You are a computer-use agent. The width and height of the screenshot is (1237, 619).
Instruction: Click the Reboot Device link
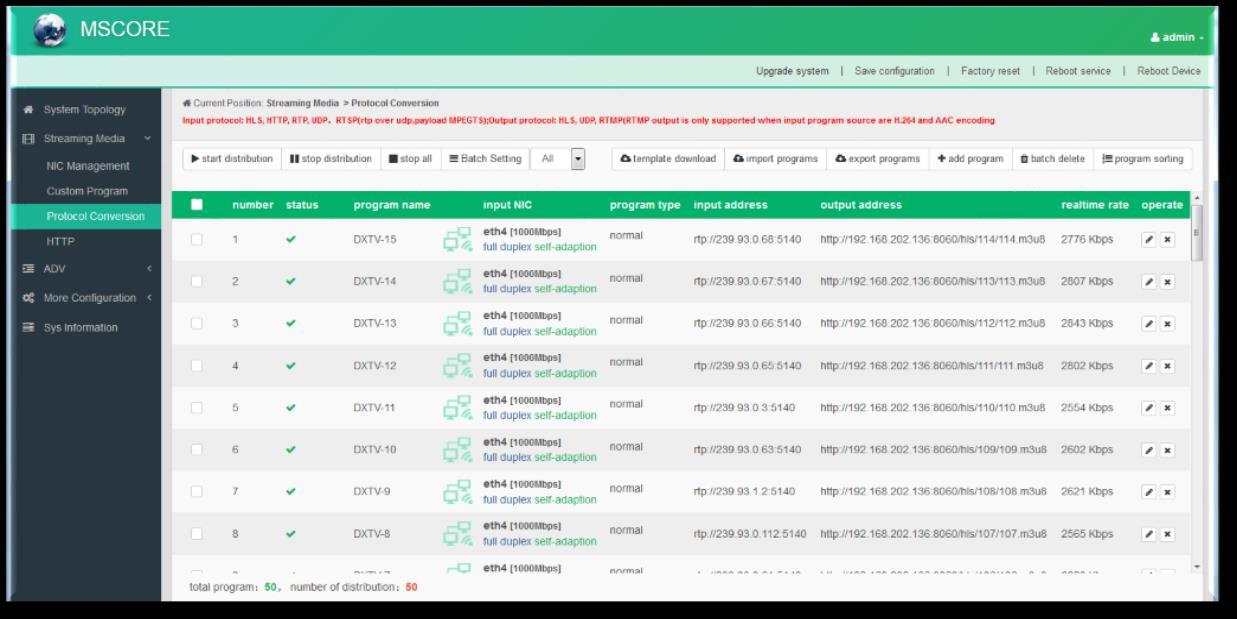tap(1169, 71)
